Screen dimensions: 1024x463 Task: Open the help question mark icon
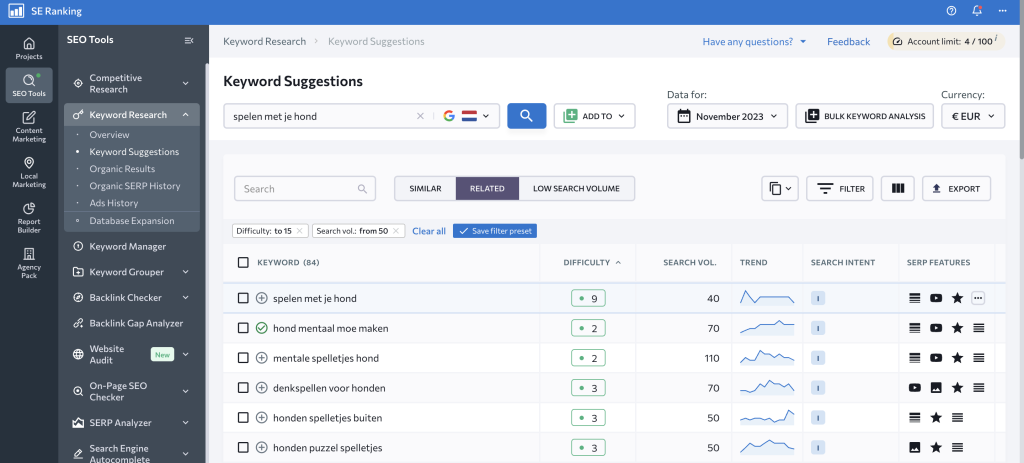(951, 11)
